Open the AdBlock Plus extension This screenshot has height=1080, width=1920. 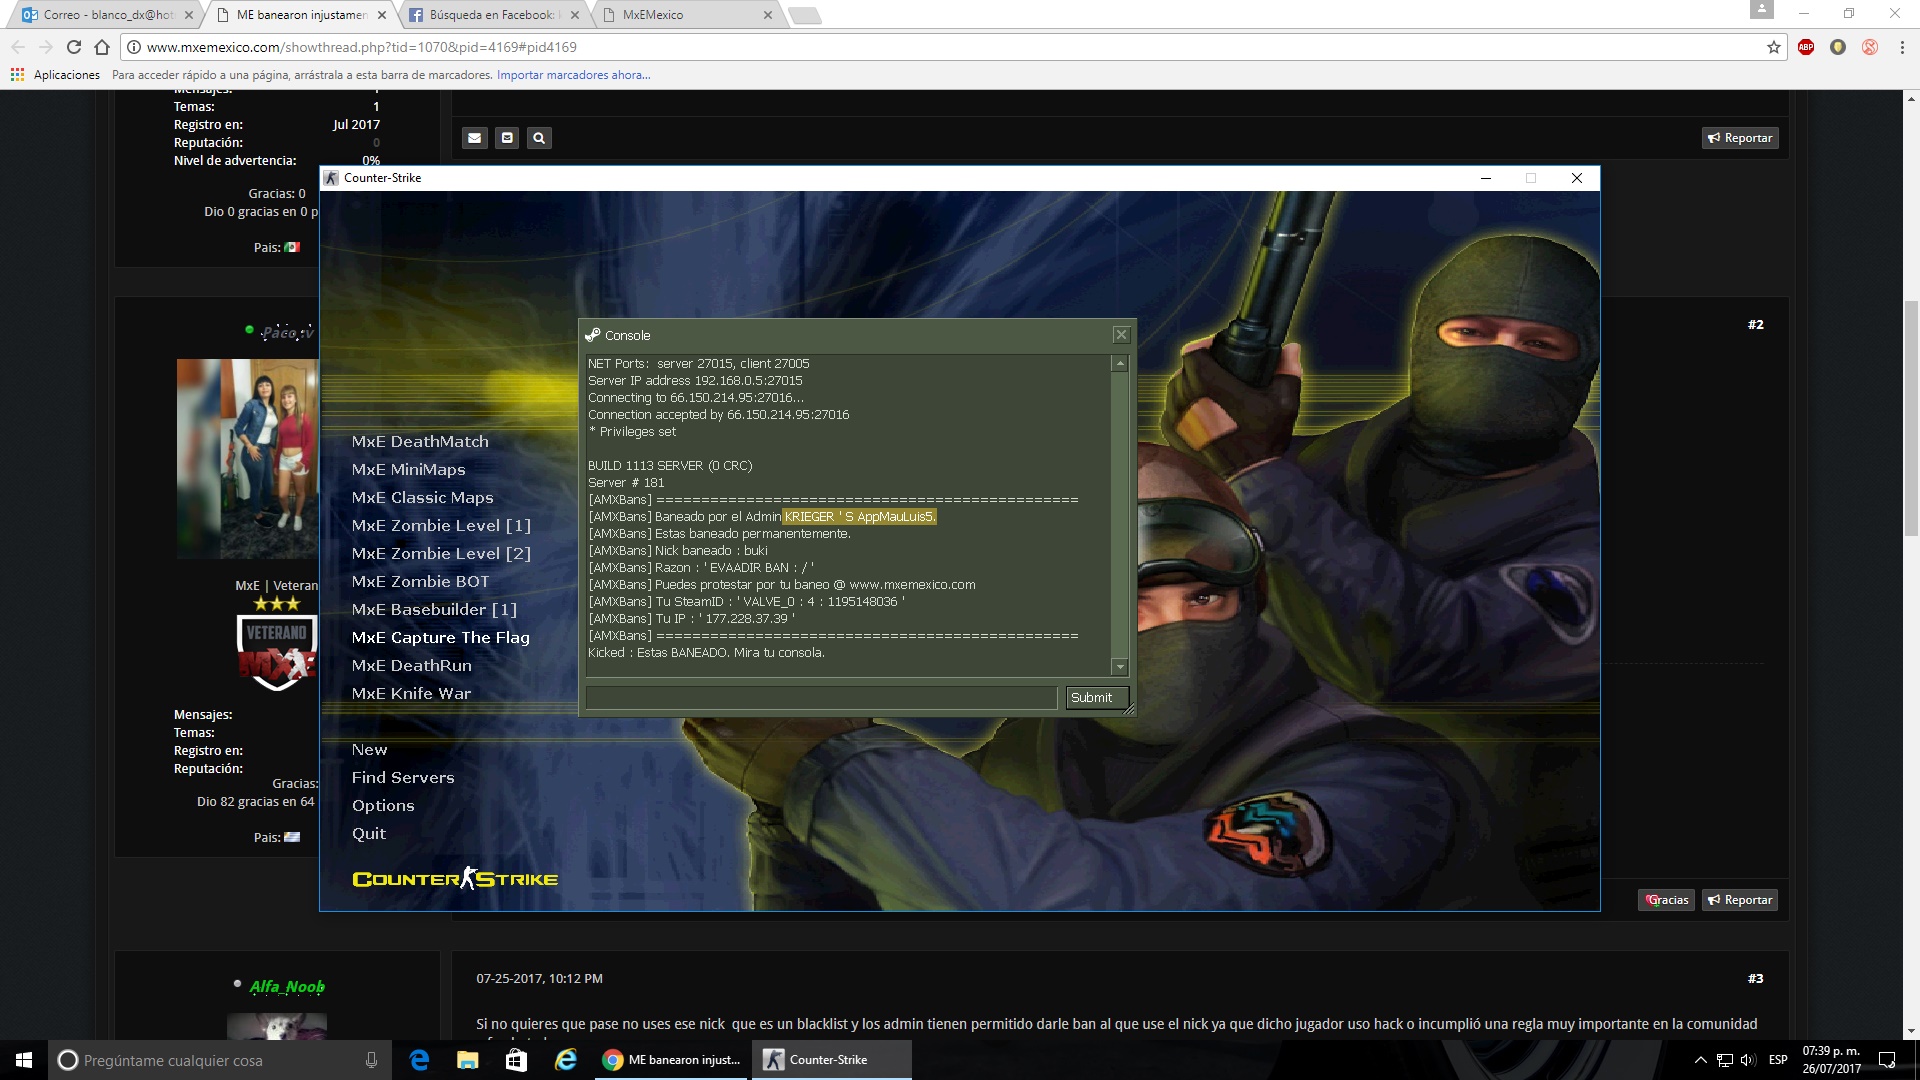(x=1806, y=47)
